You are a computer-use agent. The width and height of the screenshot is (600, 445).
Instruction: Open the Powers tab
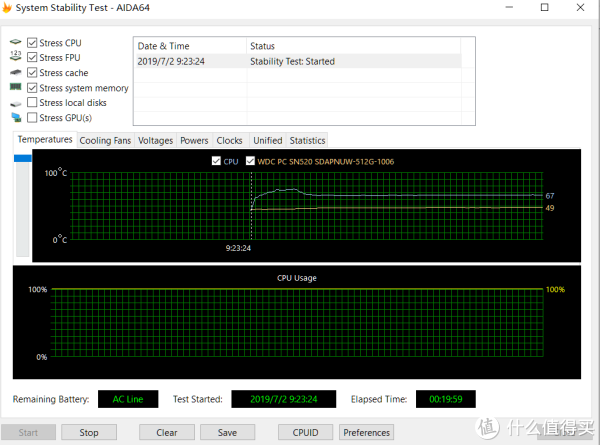194,140
